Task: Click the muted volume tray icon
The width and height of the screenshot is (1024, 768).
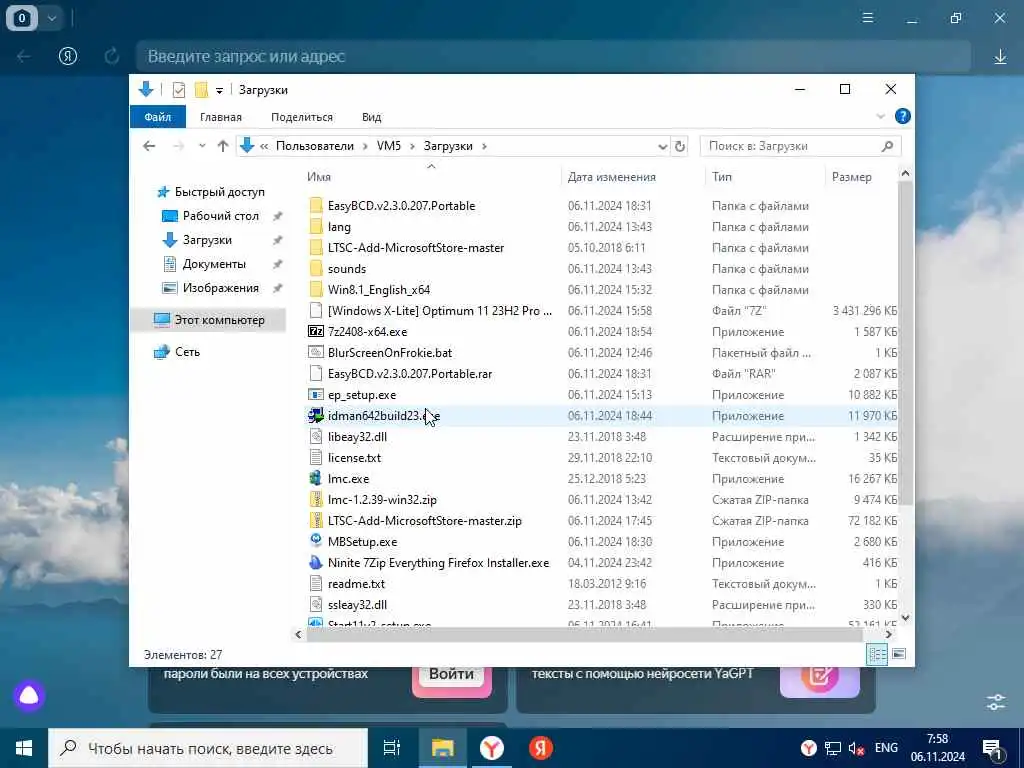Action: pos(856,749)
